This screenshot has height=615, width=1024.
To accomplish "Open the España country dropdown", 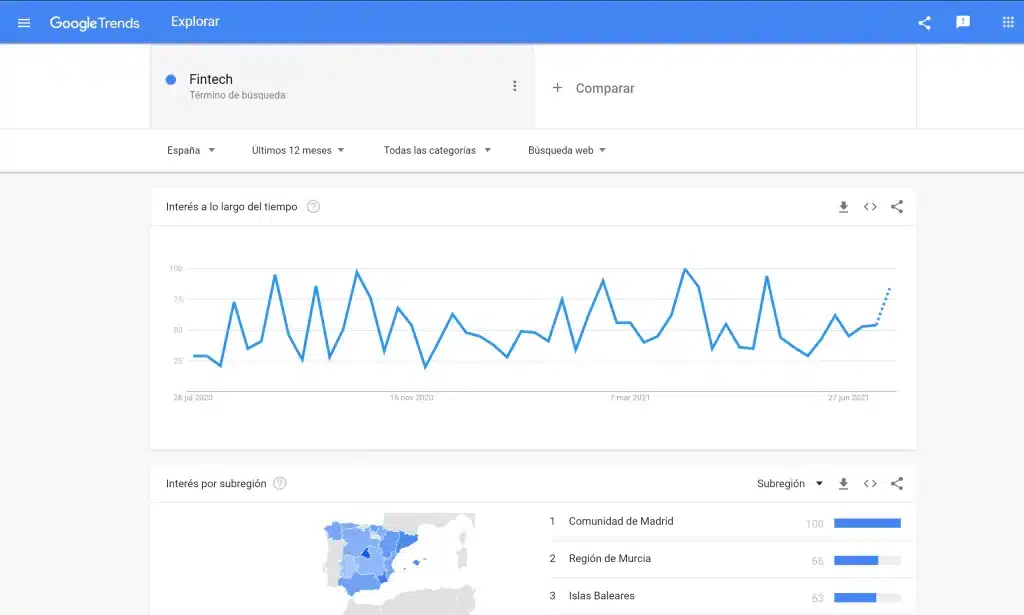I will (x=191, y=150).
